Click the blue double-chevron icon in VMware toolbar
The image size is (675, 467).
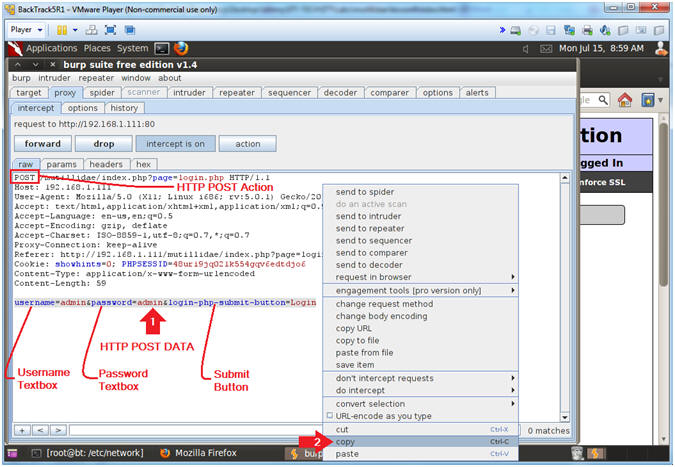click(x=502, y=30)
